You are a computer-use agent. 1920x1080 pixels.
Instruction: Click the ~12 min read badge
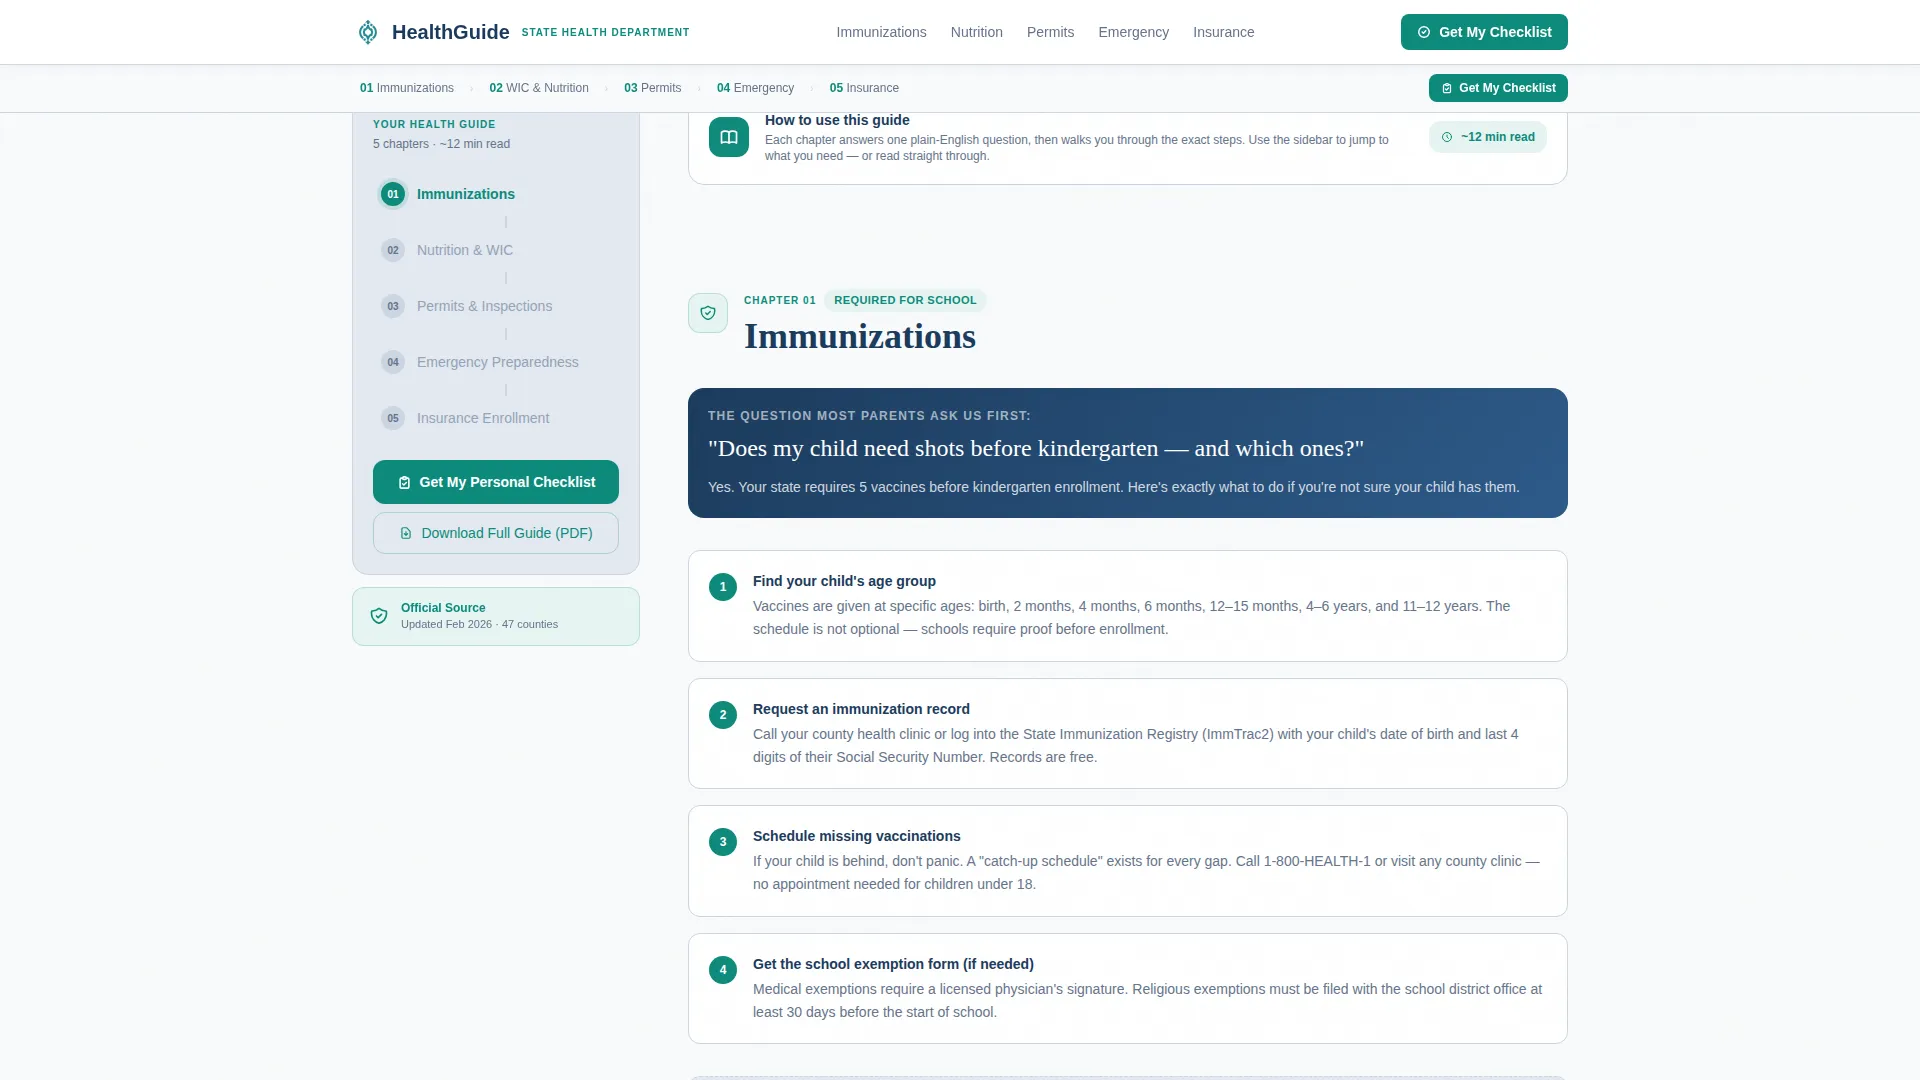[x=1487, y=137]
